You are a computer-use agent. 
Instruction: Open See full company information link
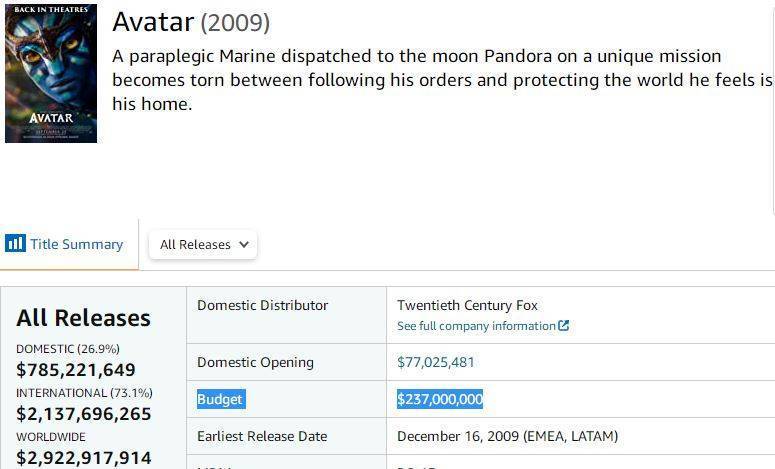click(476, 326)
